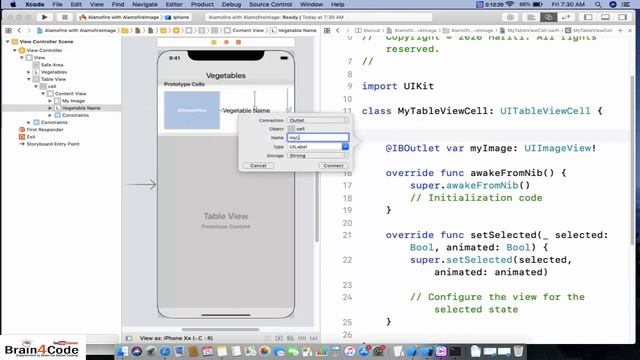Image resolution: width=640 pixels, height=360 pixels.
Task: Switch to the standard editor layout
Action: coord(531,17)
